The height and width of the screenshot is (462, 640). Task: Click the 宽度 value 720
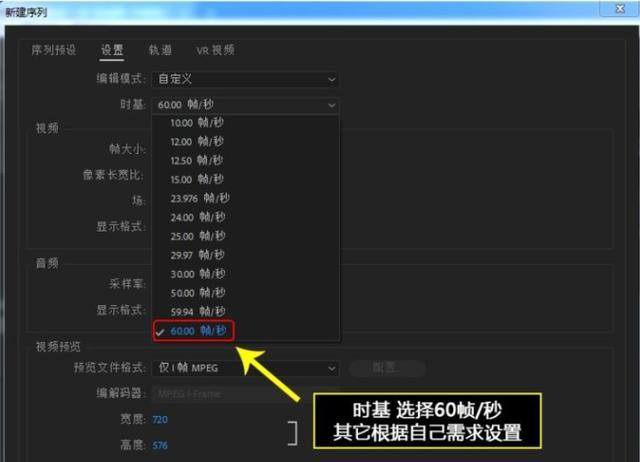pos(160,420)
